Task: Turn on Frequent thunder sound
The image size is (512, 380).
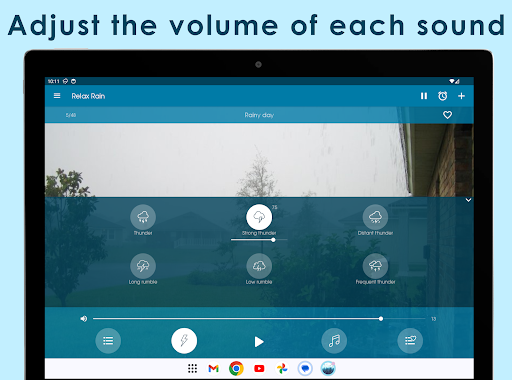Action: coord(375,266)
